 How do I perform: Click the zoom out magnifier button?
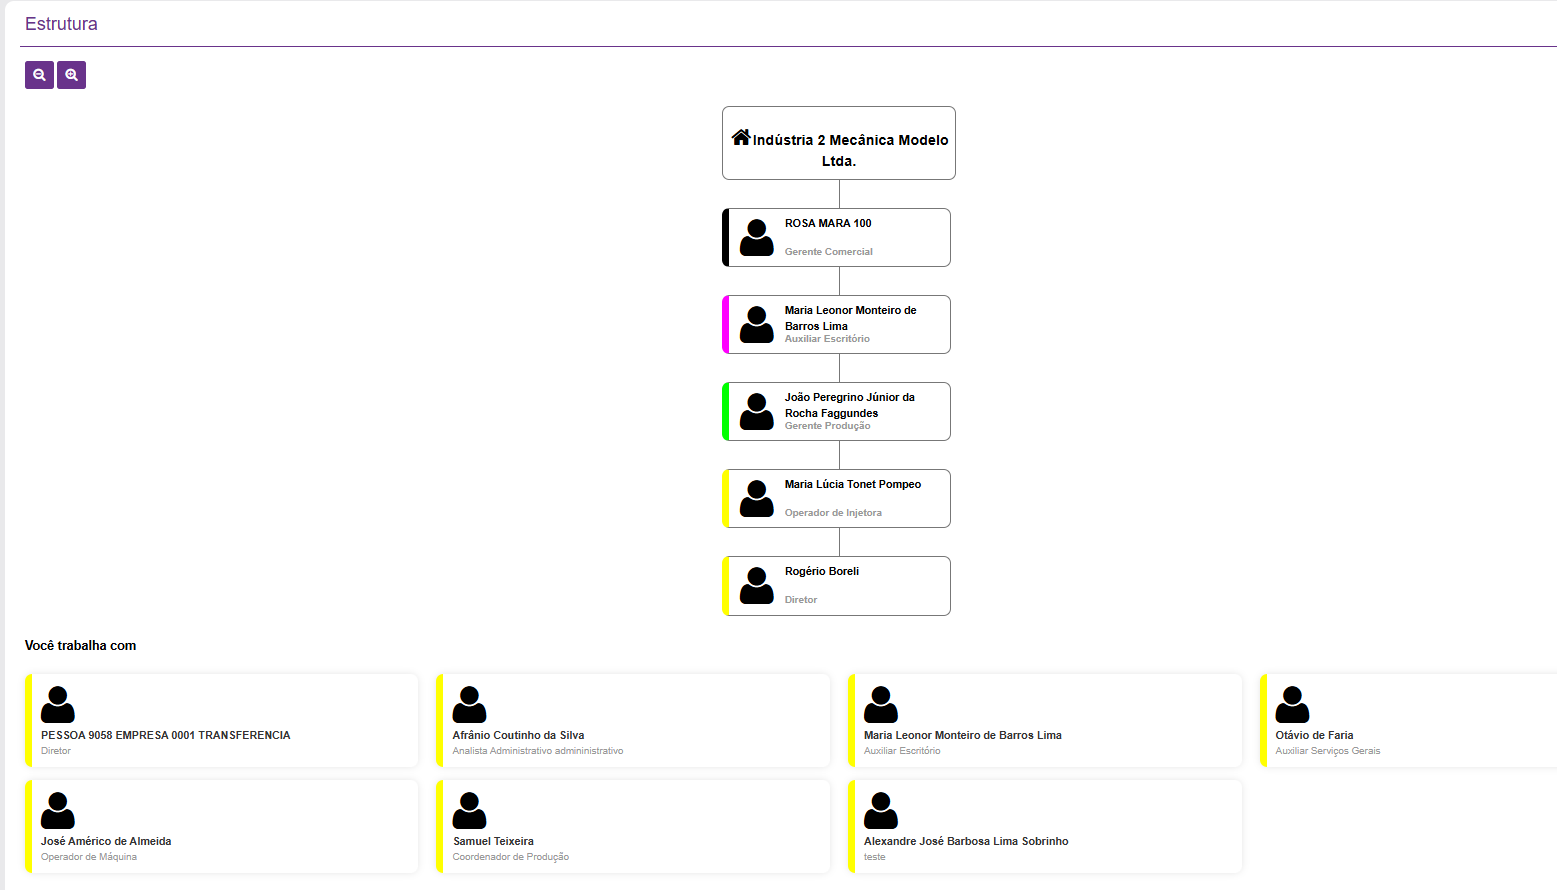click(39, 75)
